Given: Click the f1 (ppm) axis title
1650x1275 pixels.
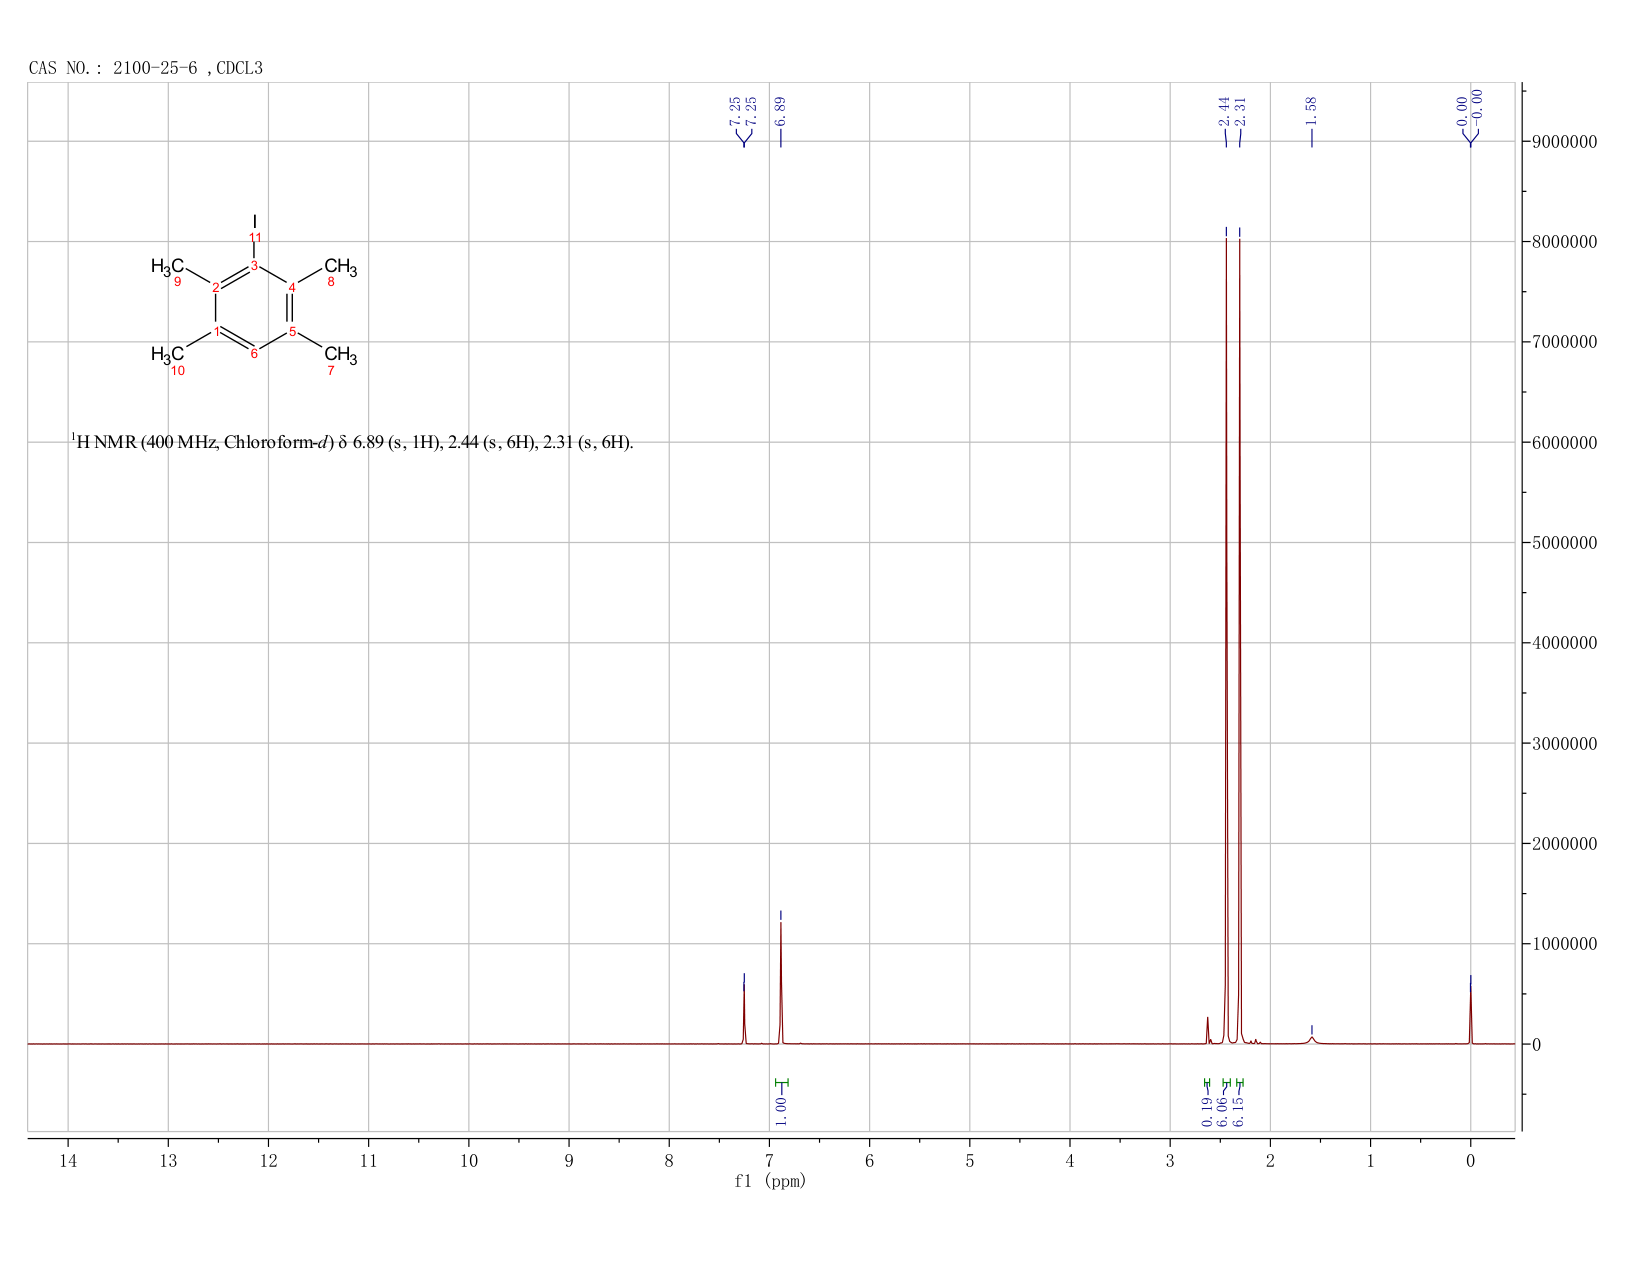Looking at the screenshot, I should click(770, 1181).
